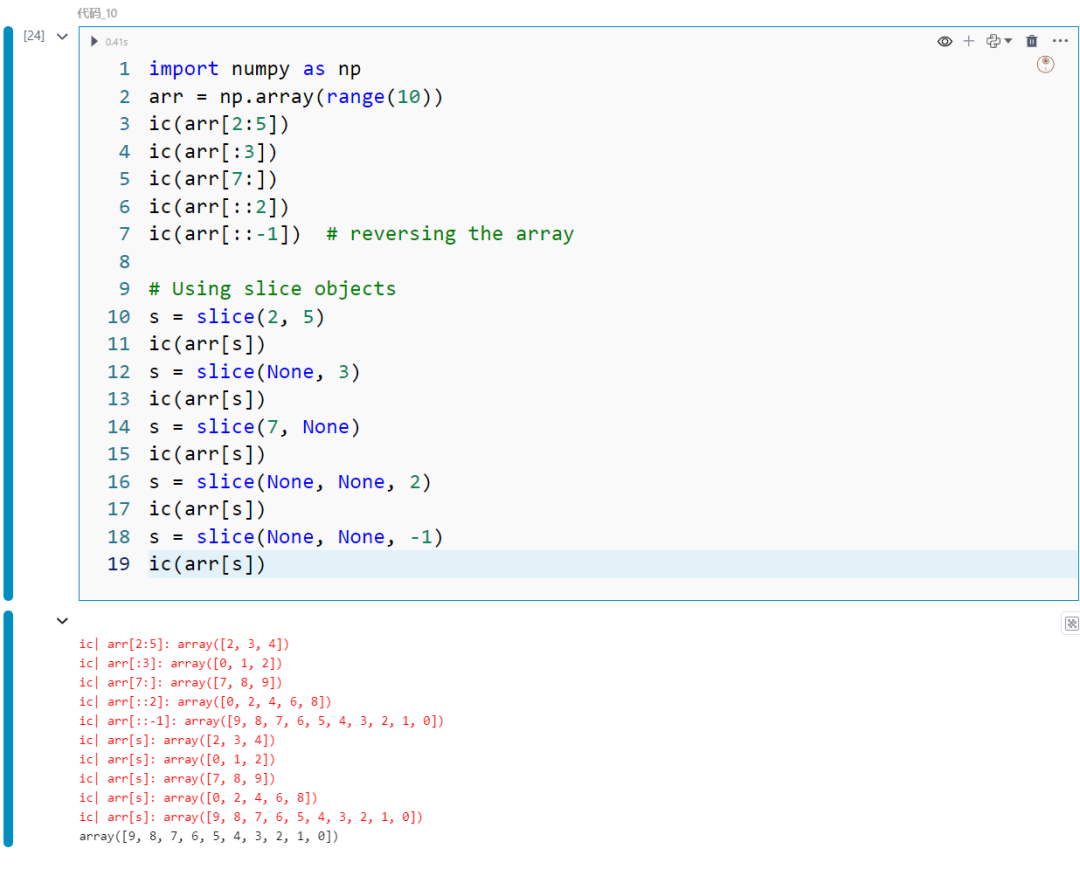
Task: Open the dropdown arrow next to copy-cell icon
Action: (x=1006, y=41)
